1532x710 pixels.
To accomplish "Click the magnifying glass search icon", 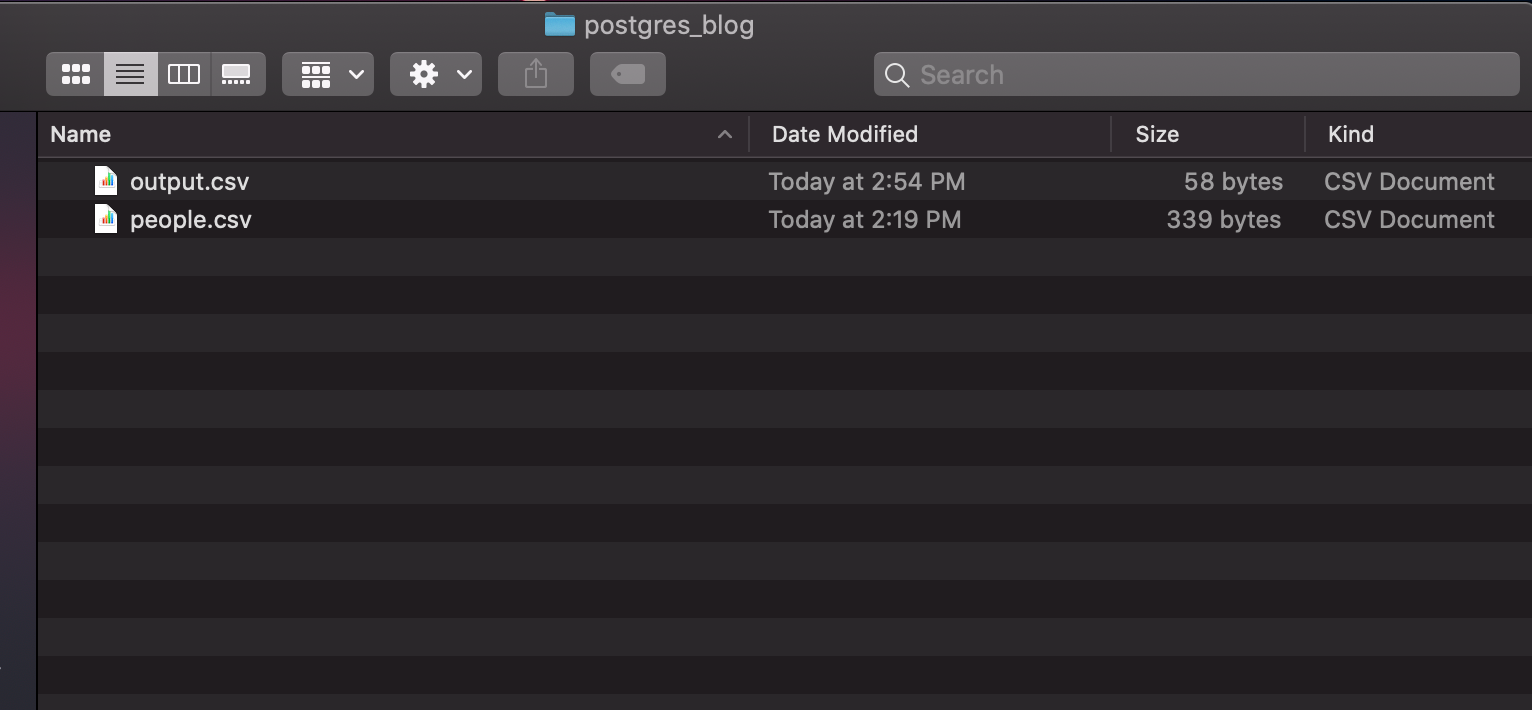I will (x=897, y=75).
